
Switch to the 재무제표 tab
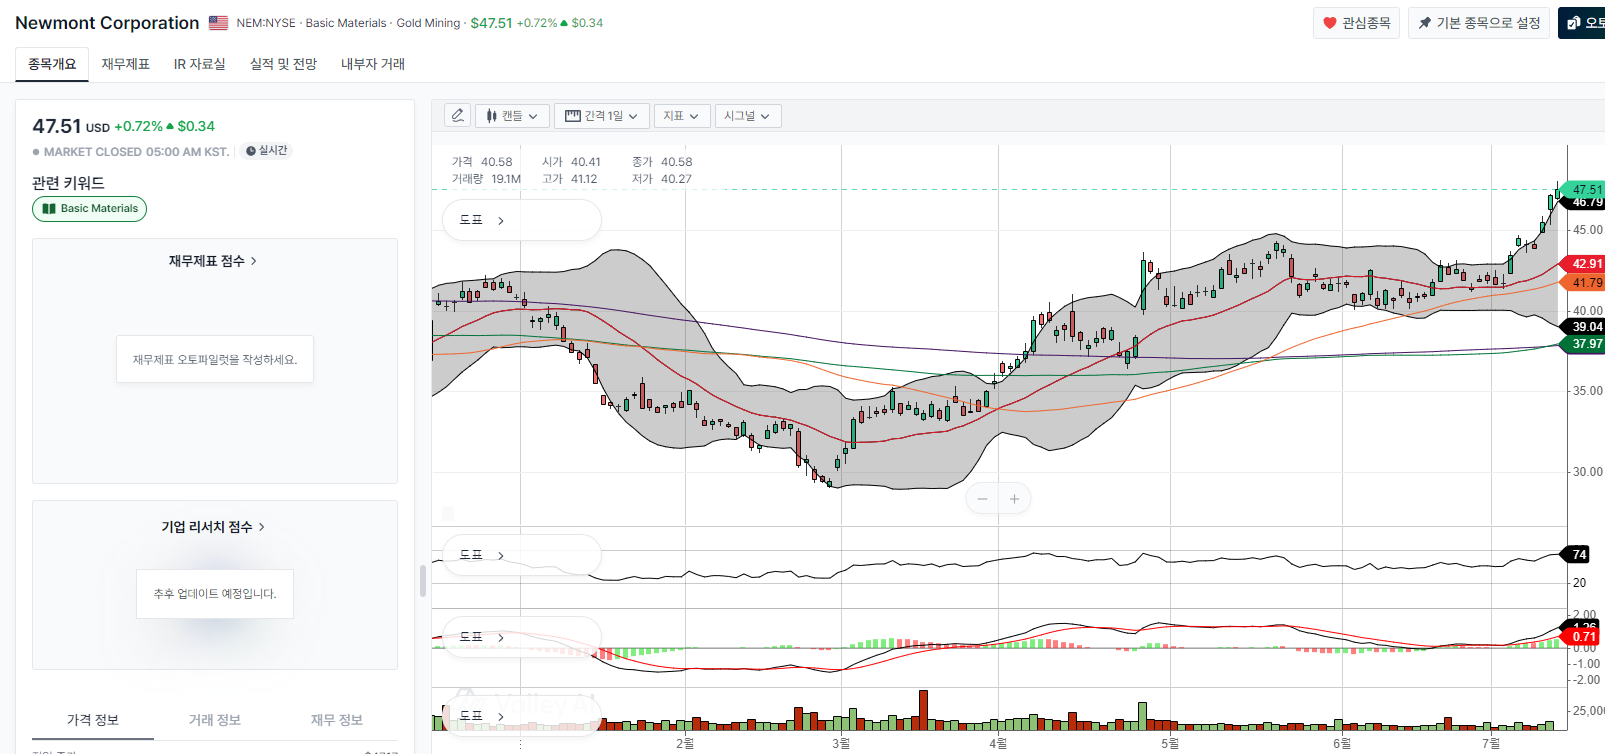(125, 64)
